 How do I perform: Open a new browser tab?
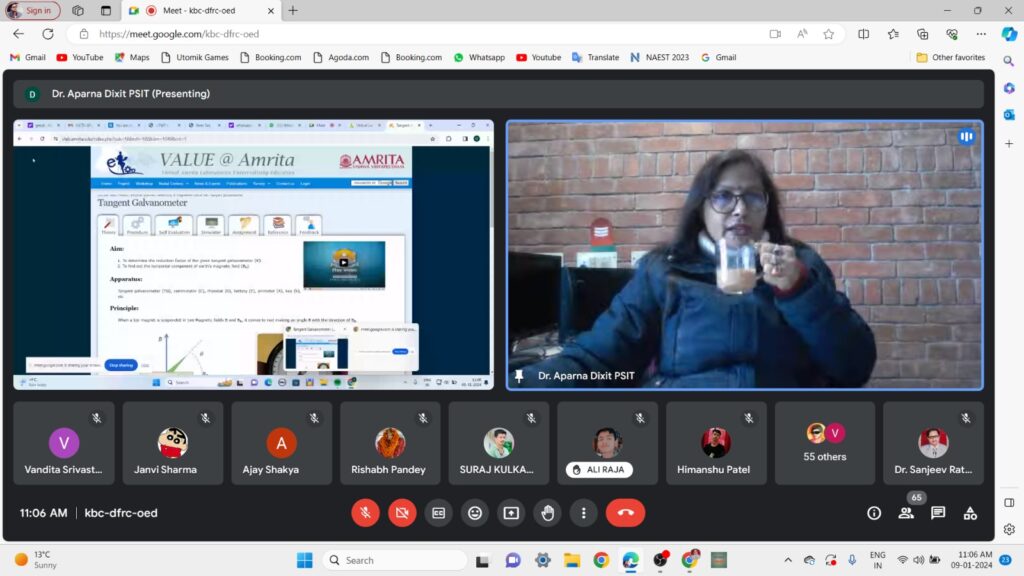[293, 10]
